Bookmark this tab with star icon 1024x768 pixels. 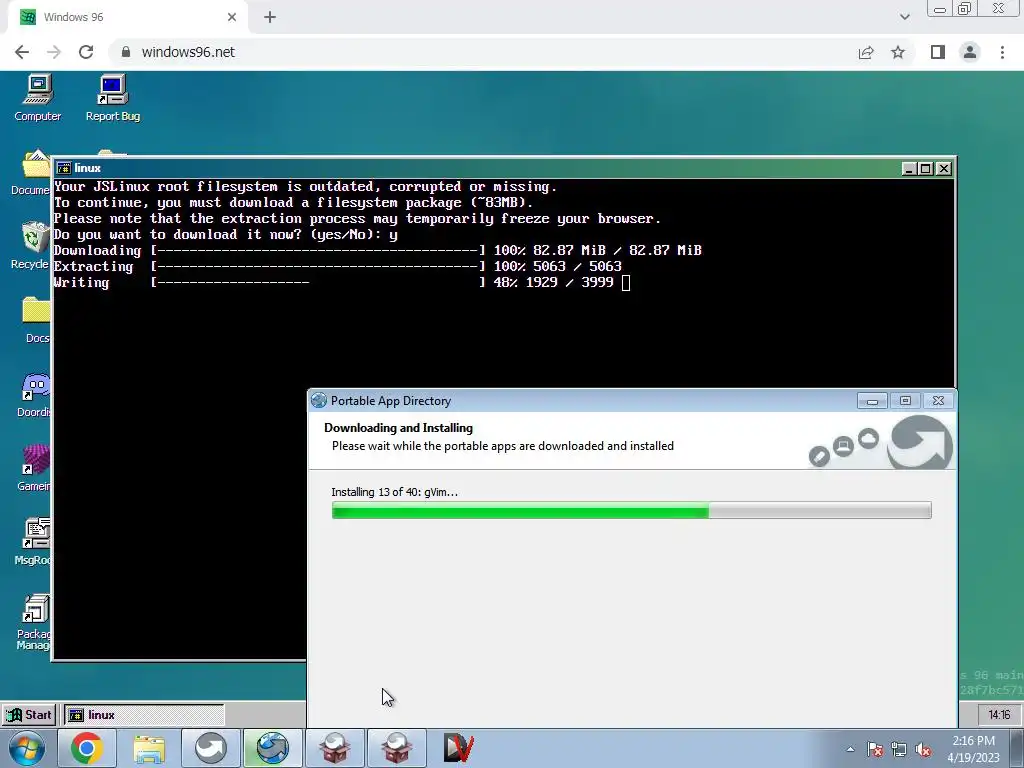coord(898,52)
